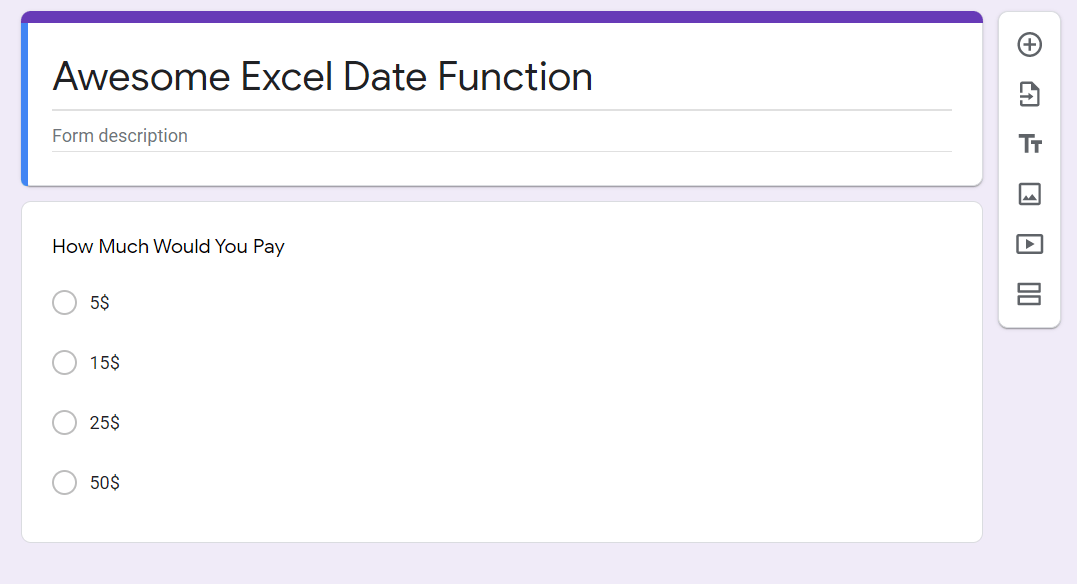Select the radio circle for 5$
The image size is (1077, 584).
pyautogui.click(x=64, y=303)
